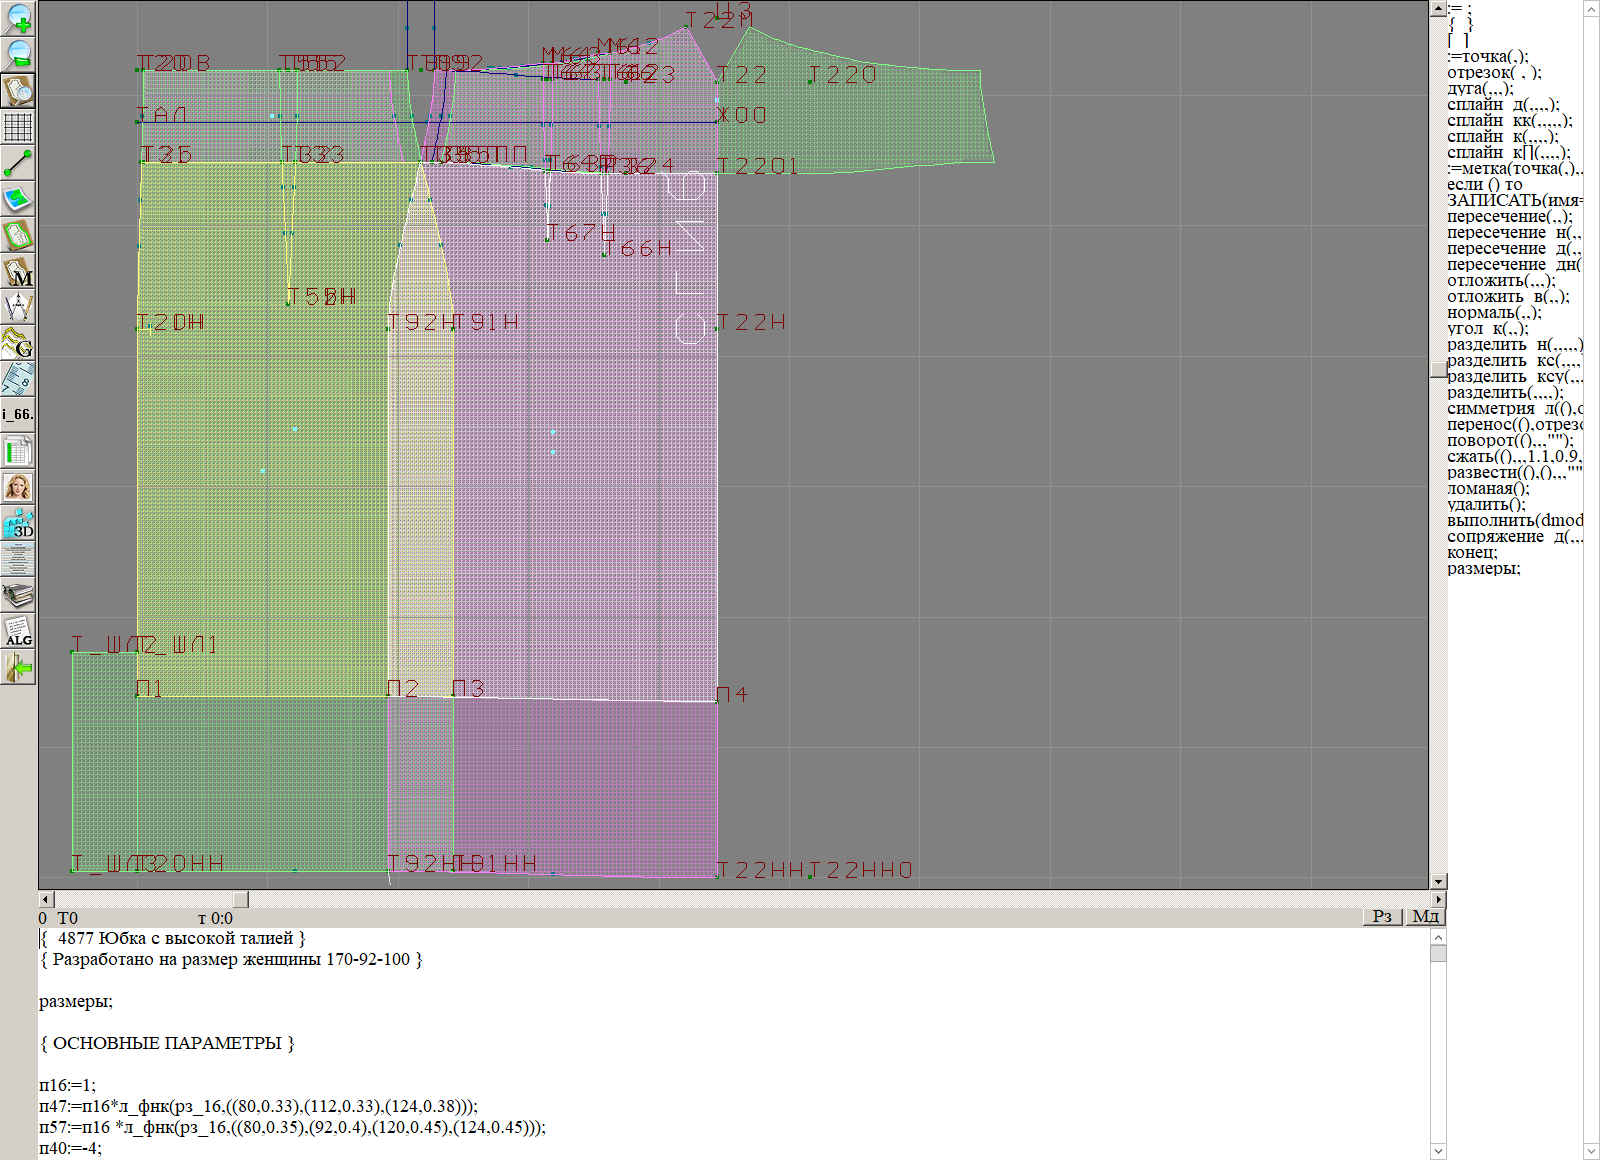This screenshot has width=1600, height=1160.
Task: Open the compass and pencil drafting tool
Action: 18,307
